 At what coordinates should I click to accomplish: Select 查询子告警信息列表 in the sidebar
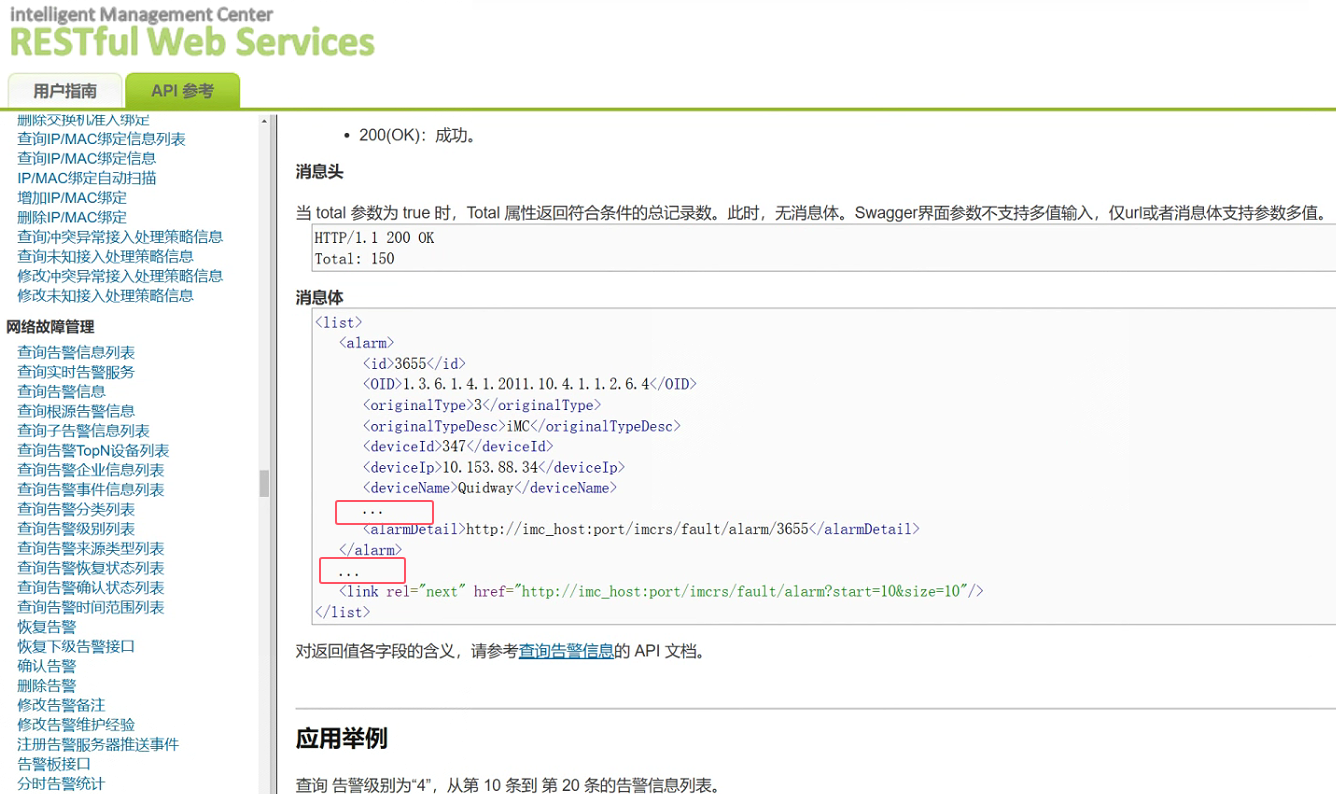pos(83,431)
